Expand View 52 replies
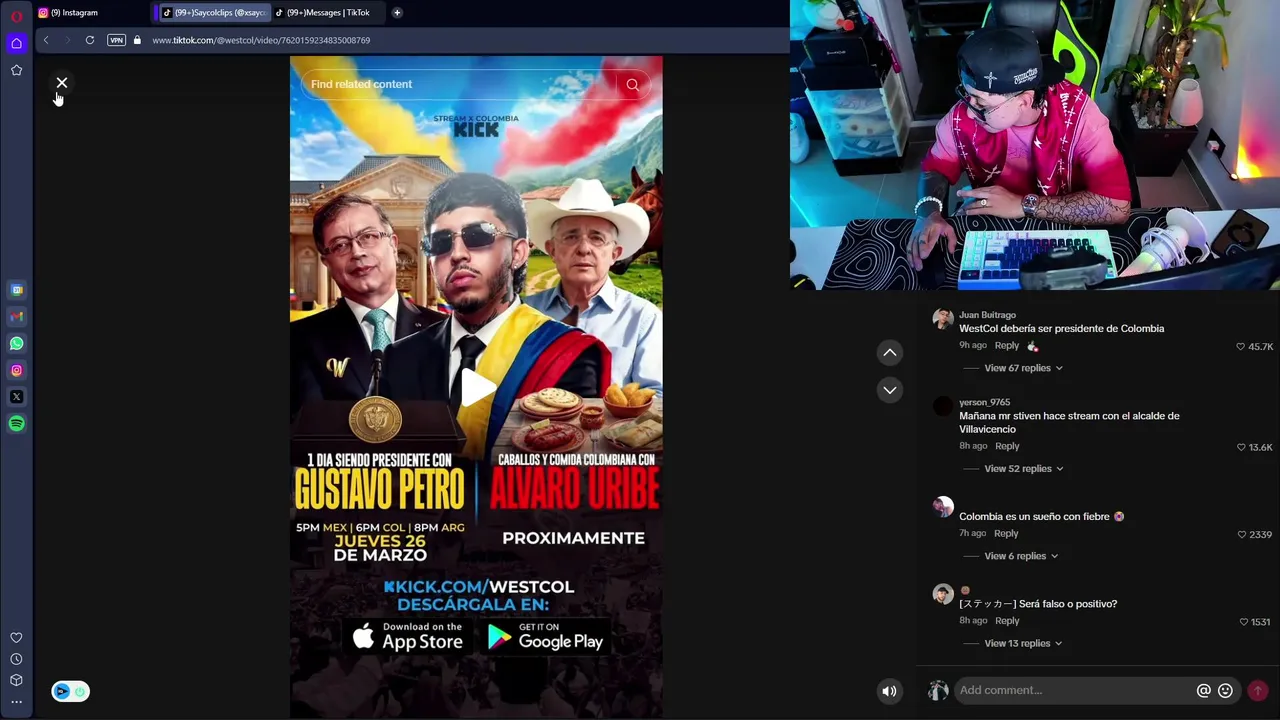This screenshot has width=1280, height=720. tap(1023, 469)
